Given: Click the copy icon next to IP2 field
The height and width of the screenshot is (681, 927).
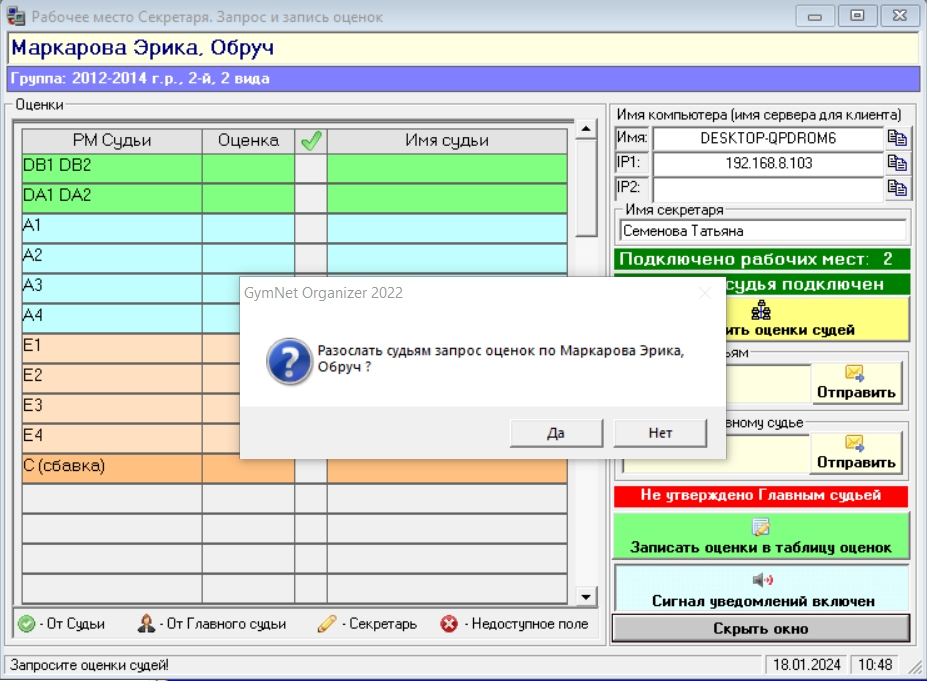Looking at the screenshot, I should click(897, 188).
